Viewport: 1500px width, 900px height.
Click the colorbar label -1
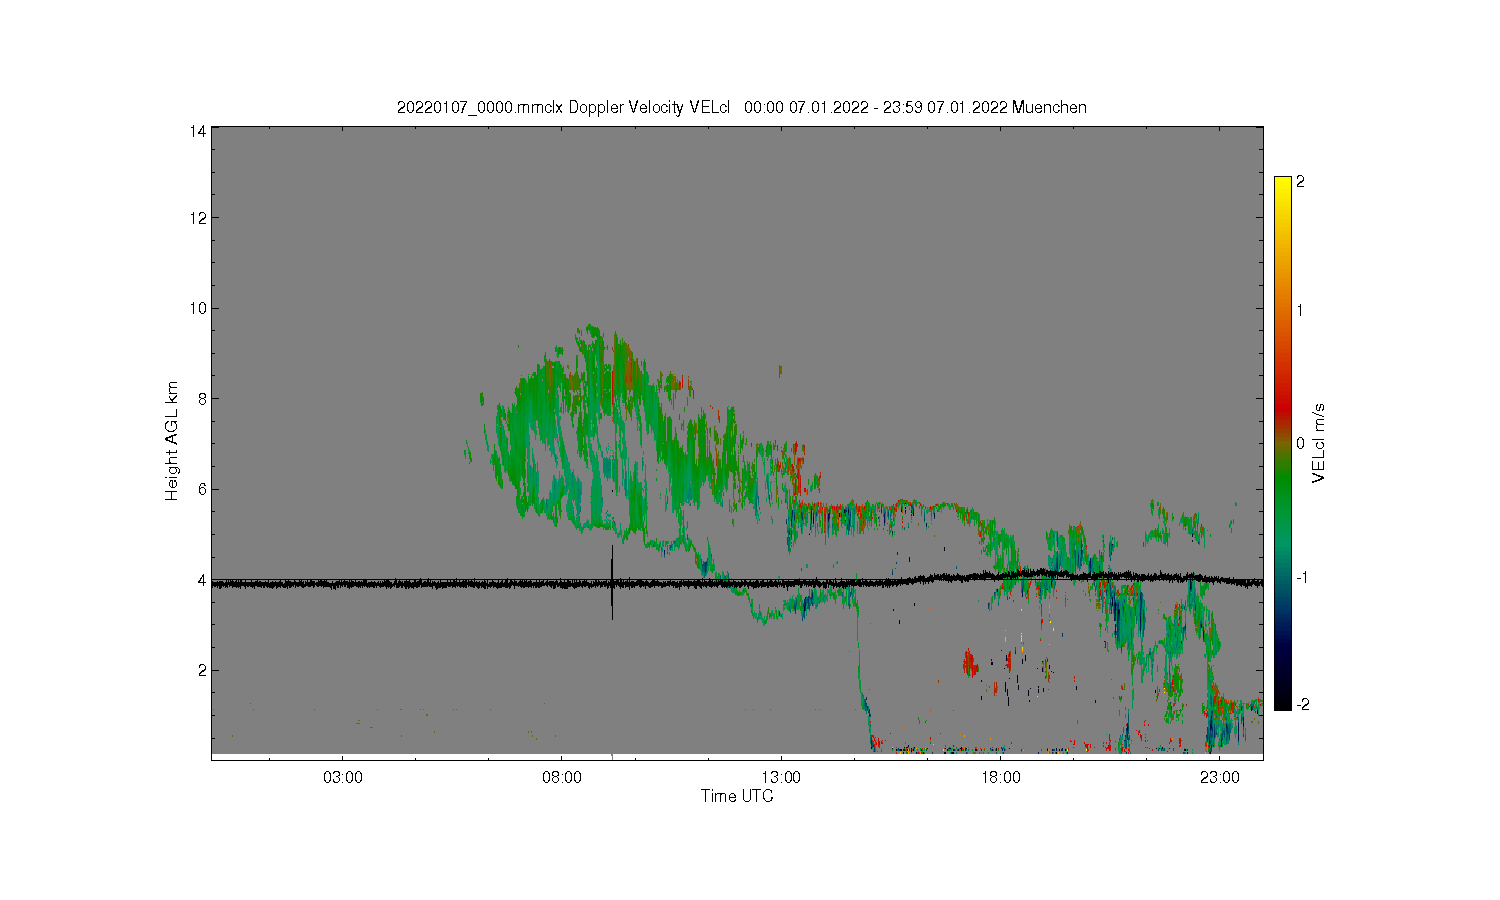point(1300,577)
